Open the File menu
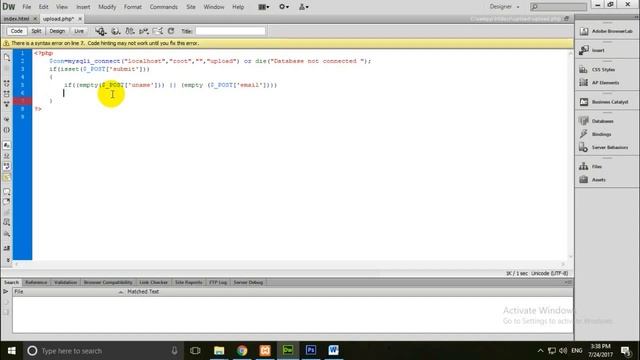640x360 pixels. click(27, 7)
